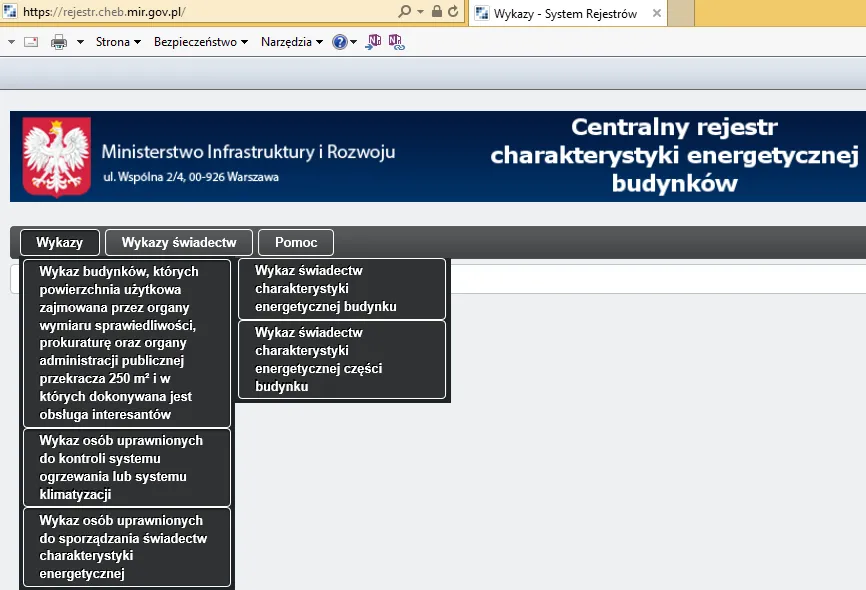
Task: View site security via the lock icon
Action: pos(436,11)
